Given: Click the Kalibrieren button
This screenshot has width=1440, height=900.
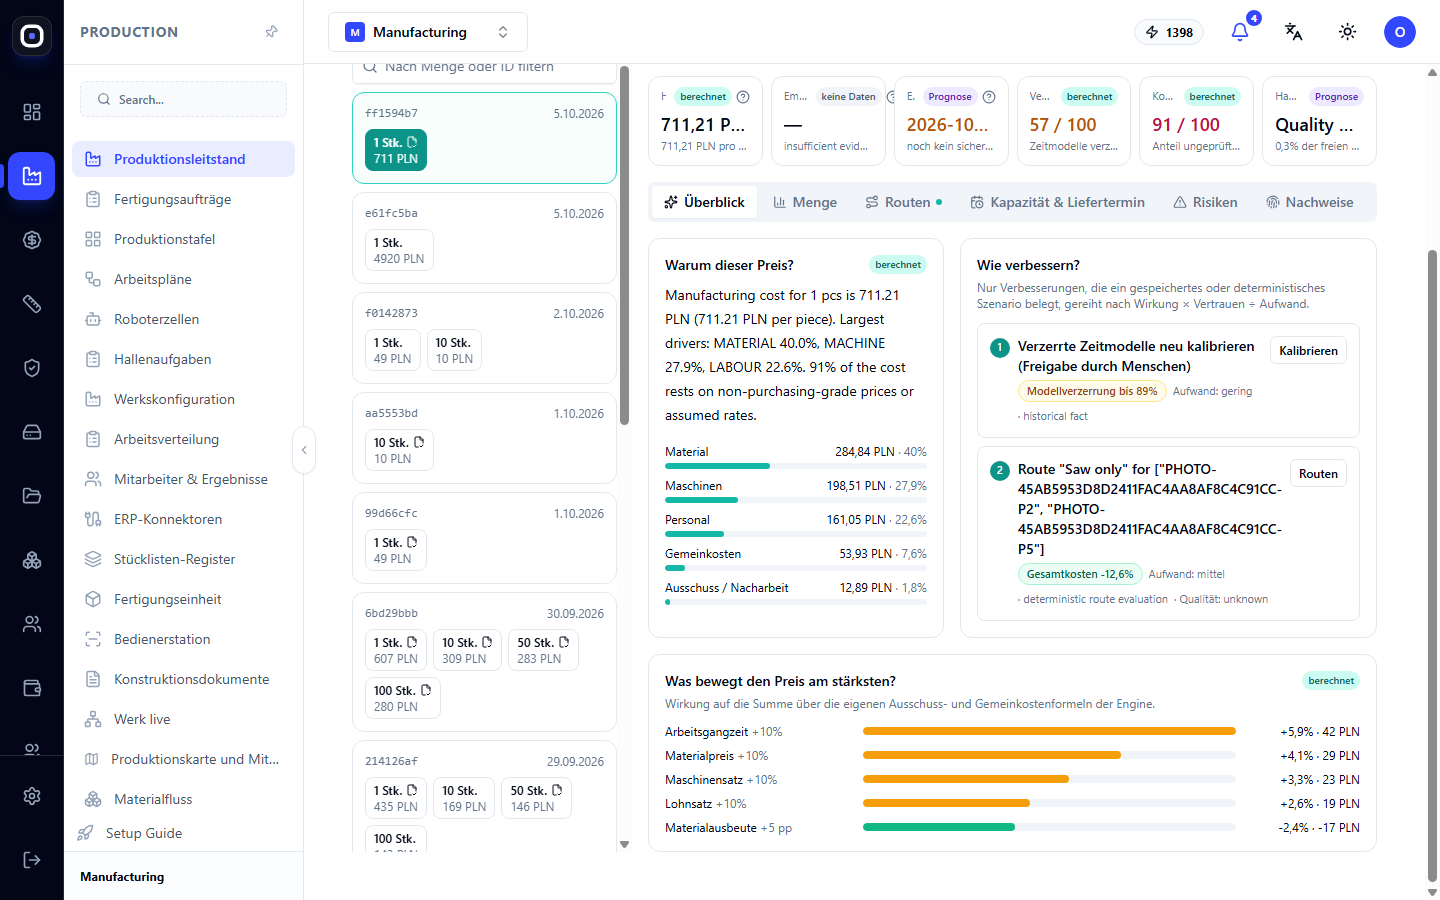Looking at the screenshot, I should coord(1308,351).
